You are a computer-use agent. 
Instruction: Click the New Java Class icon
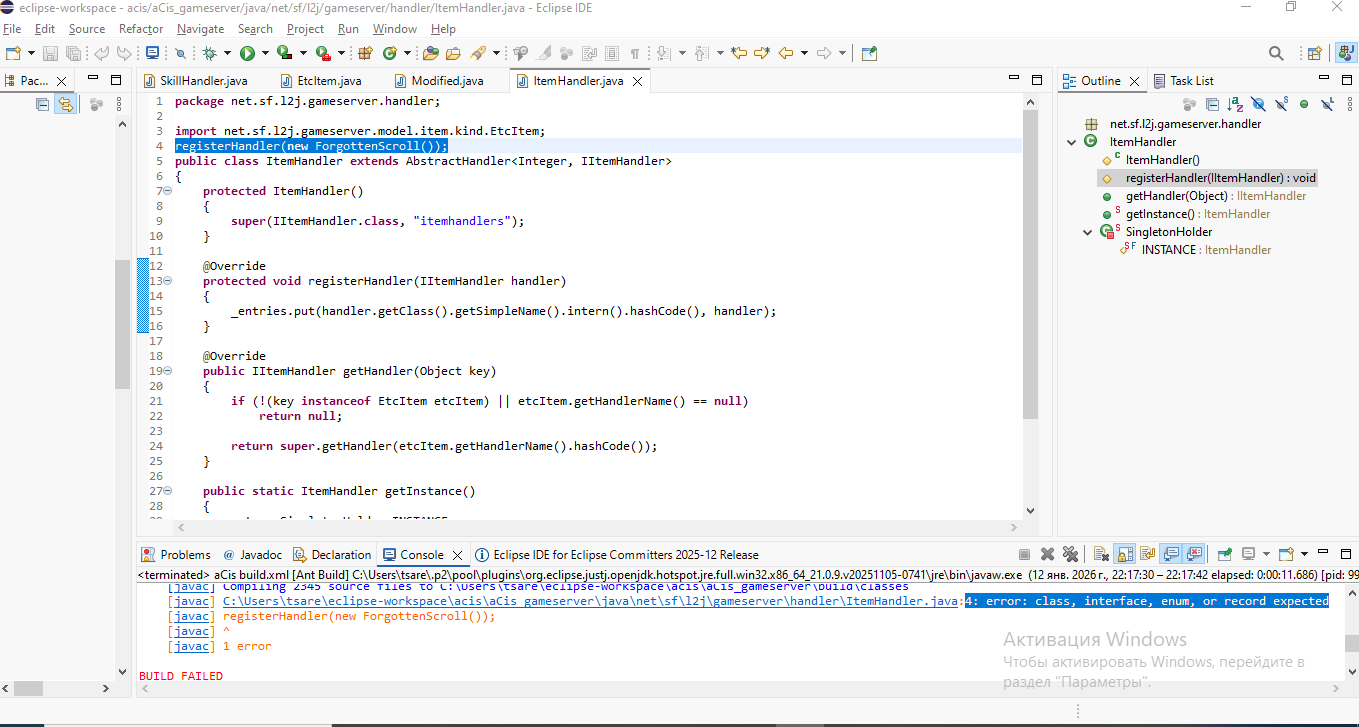point(388,53)
